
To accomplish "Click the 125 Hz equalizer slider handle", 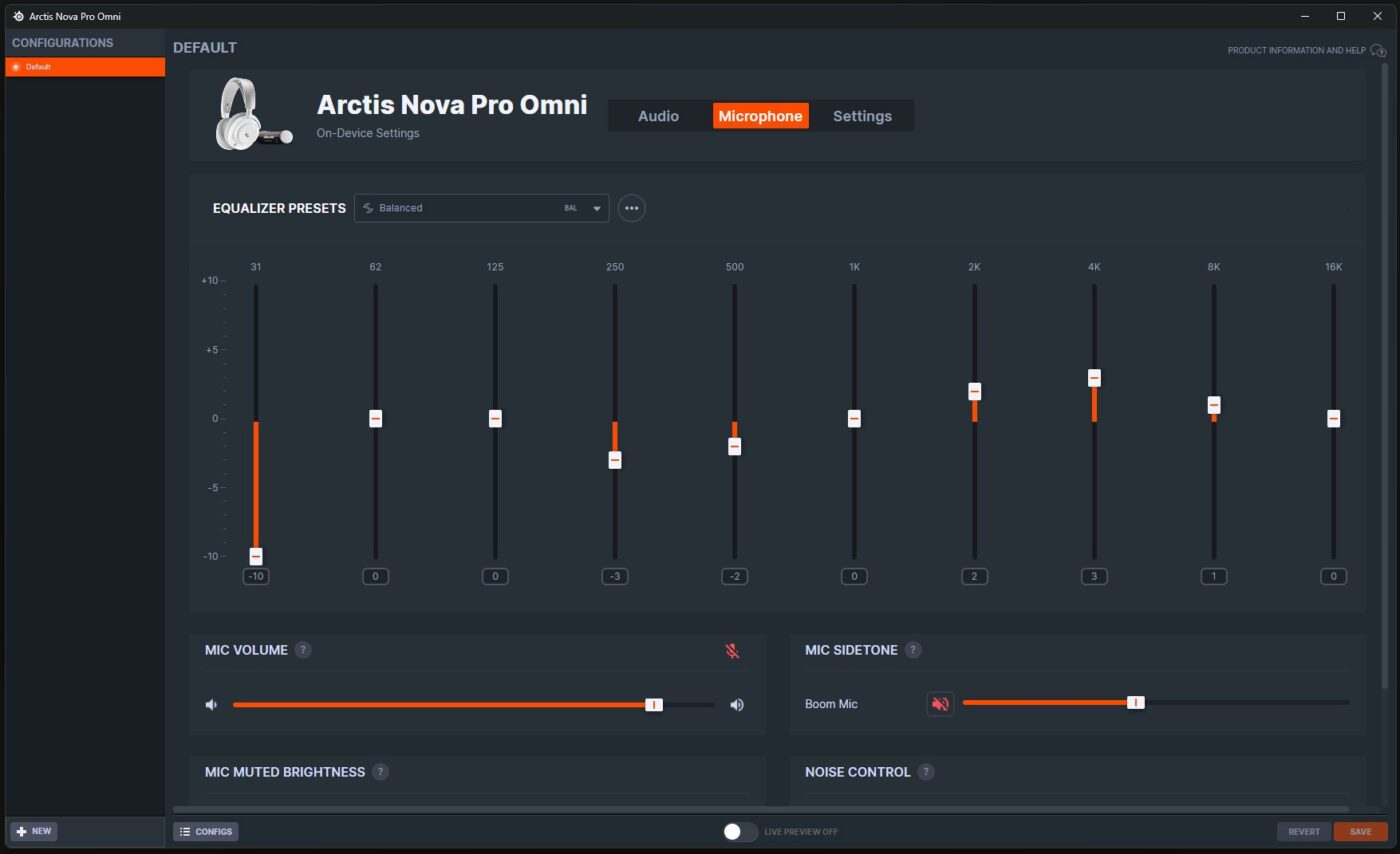I will click(495, 419).
